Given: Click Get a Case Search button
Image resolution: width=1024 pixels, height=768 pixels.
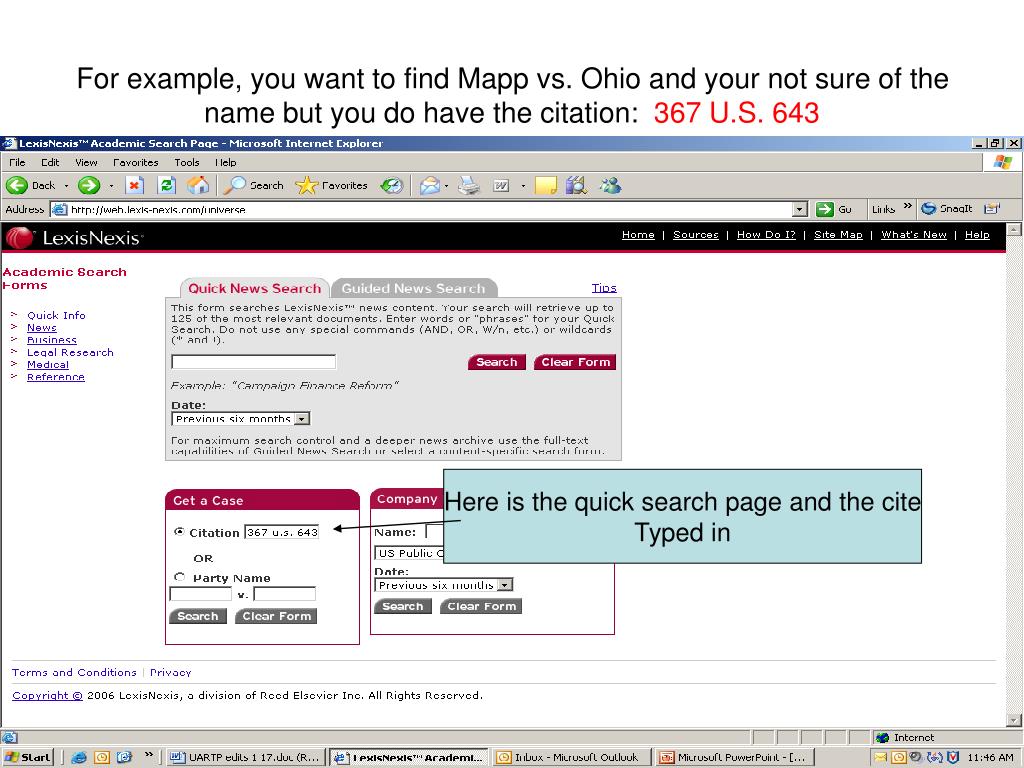Looking at the screenshot, I should point(198,616).
